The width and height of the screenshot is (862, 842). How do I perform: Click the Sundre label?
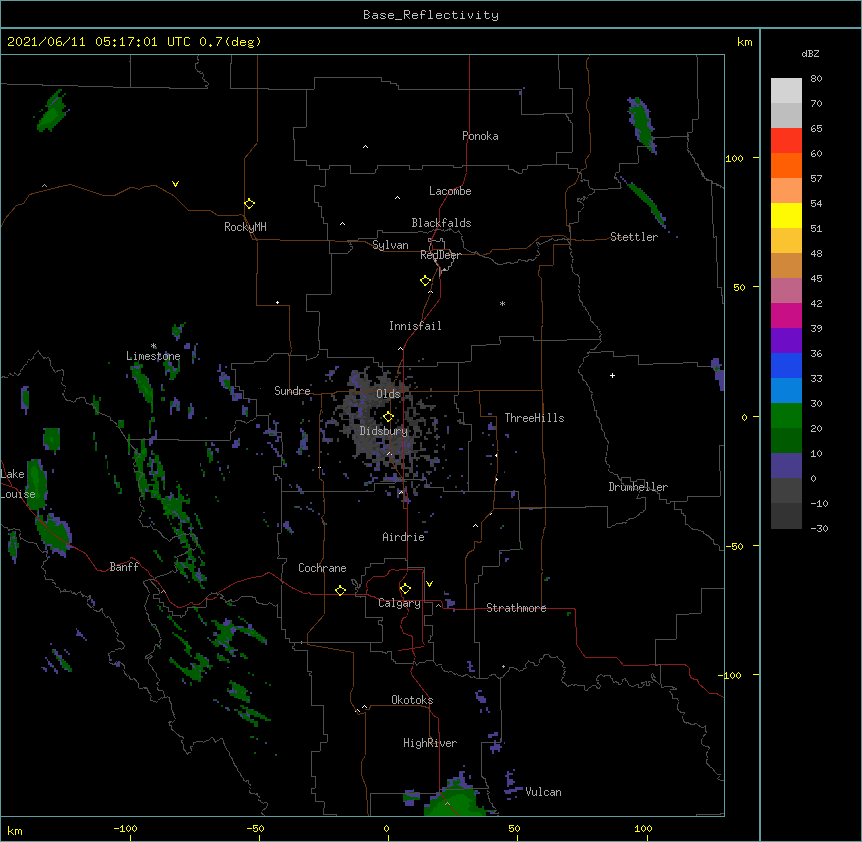tap(292, 391)
